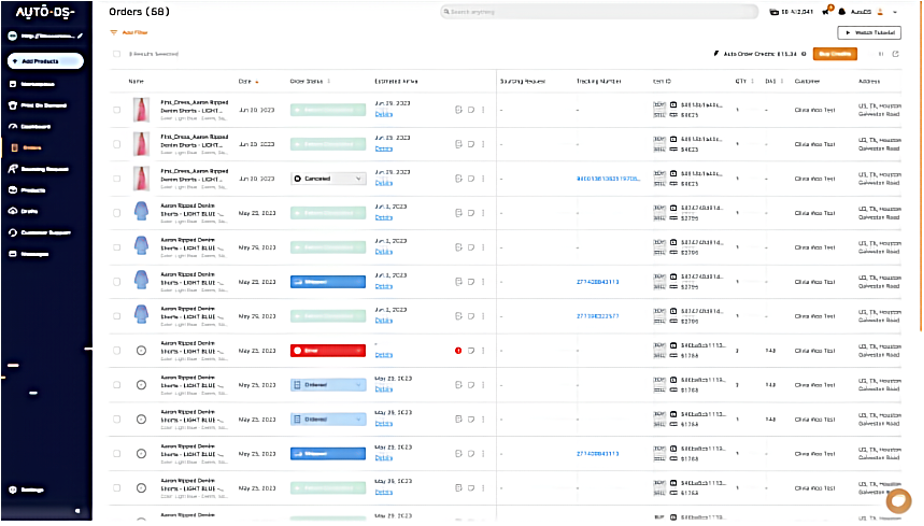Click the red error alert icon

458,351
